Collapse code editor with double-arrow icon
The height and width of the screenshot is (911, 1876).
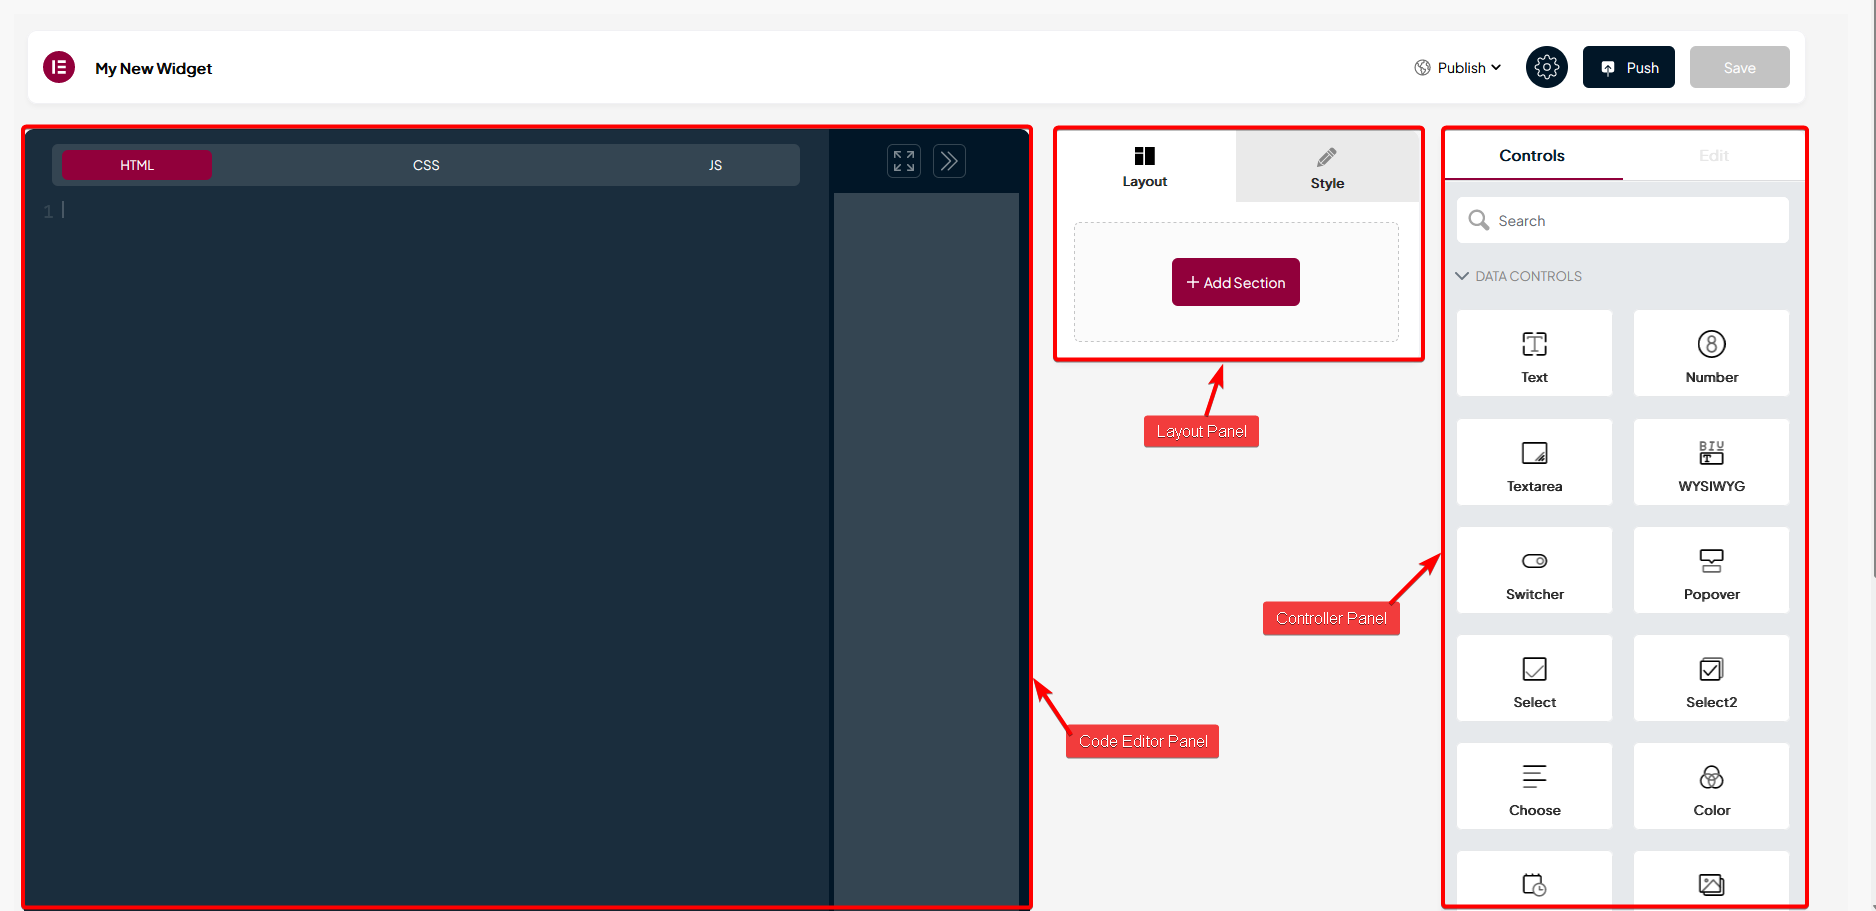(x=949, y=161)
